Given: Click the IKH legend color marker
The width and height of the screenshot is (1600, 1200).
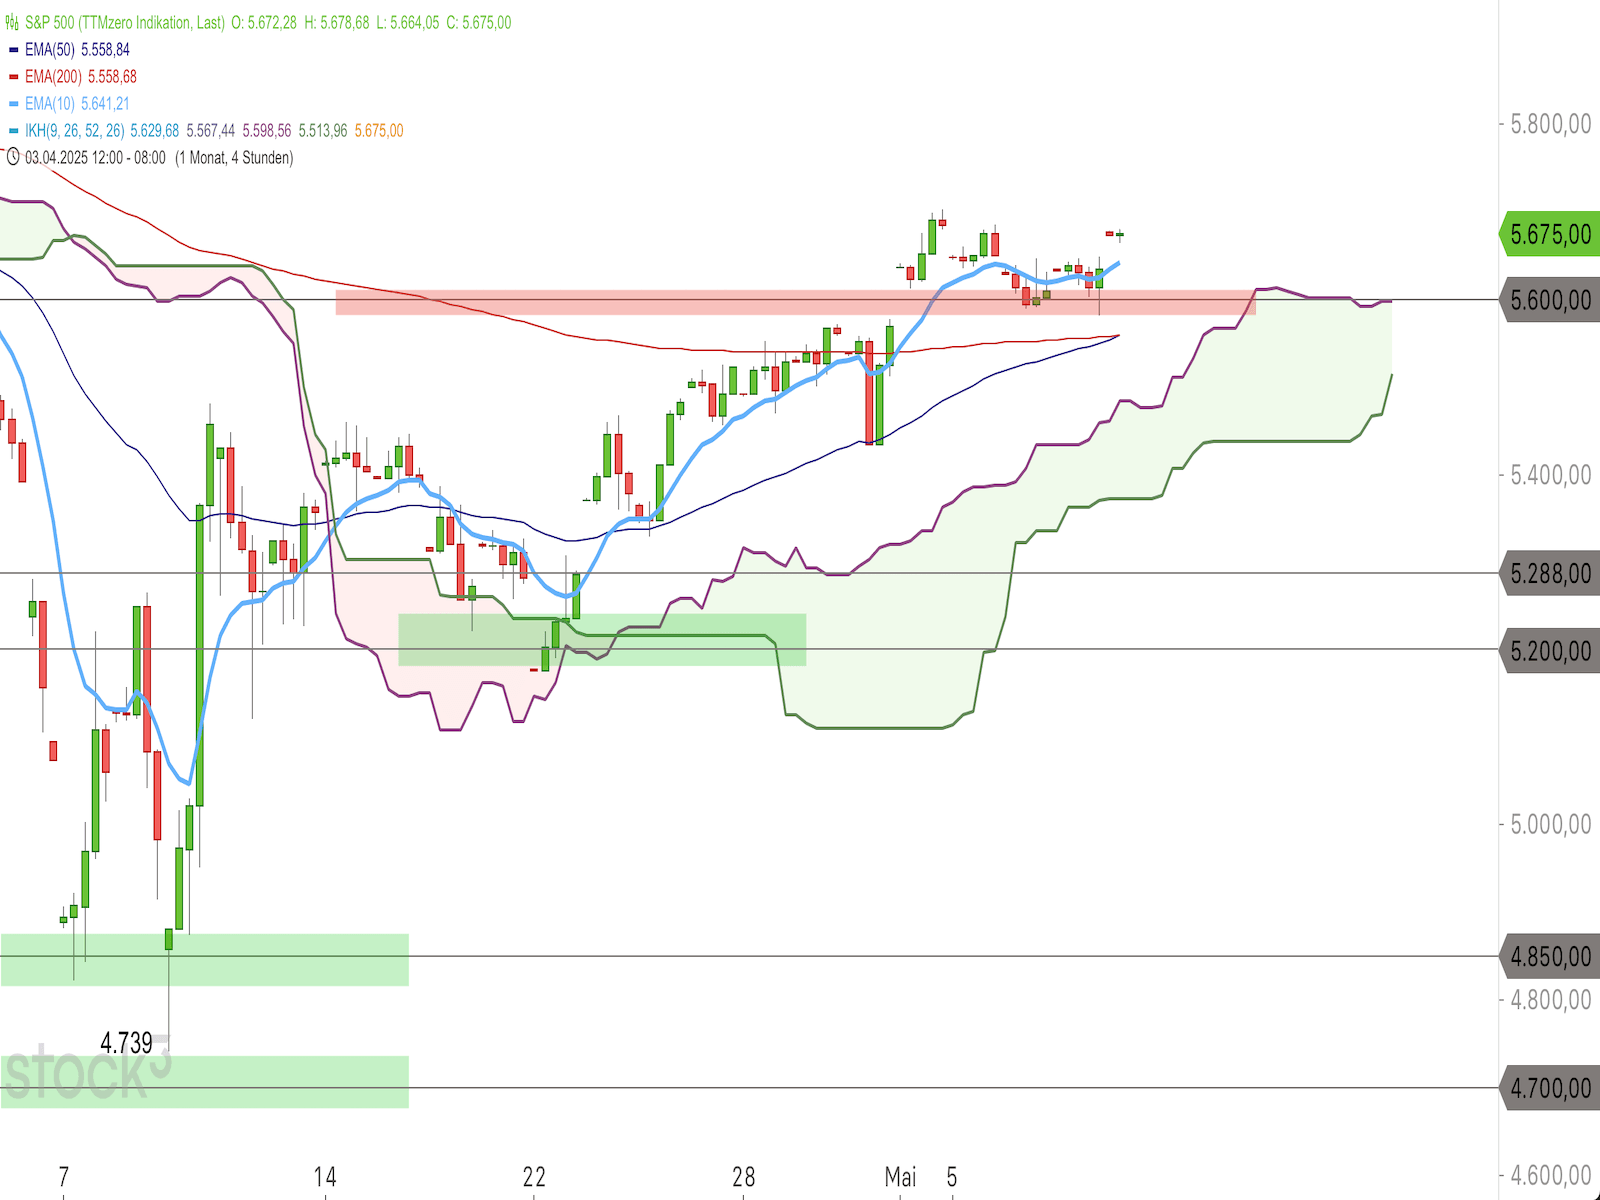Looking at the screenshot, I should [x=13, y=130].
